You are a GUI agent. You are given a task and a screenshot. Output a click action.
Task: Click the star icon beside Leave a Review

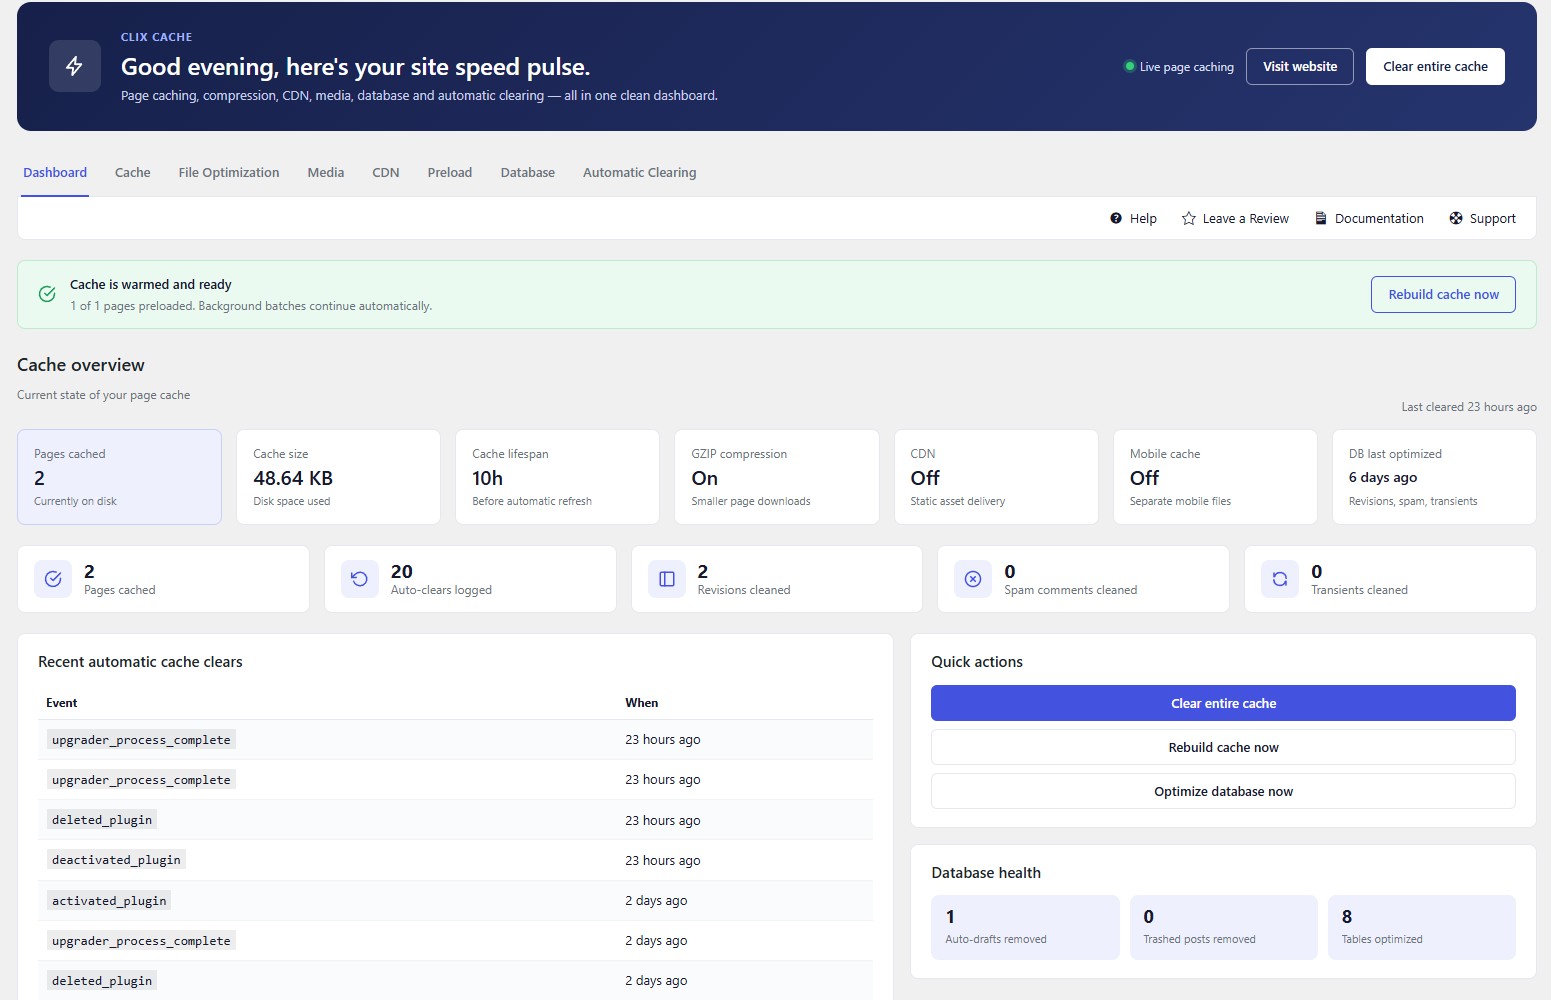pos(1189,218)
